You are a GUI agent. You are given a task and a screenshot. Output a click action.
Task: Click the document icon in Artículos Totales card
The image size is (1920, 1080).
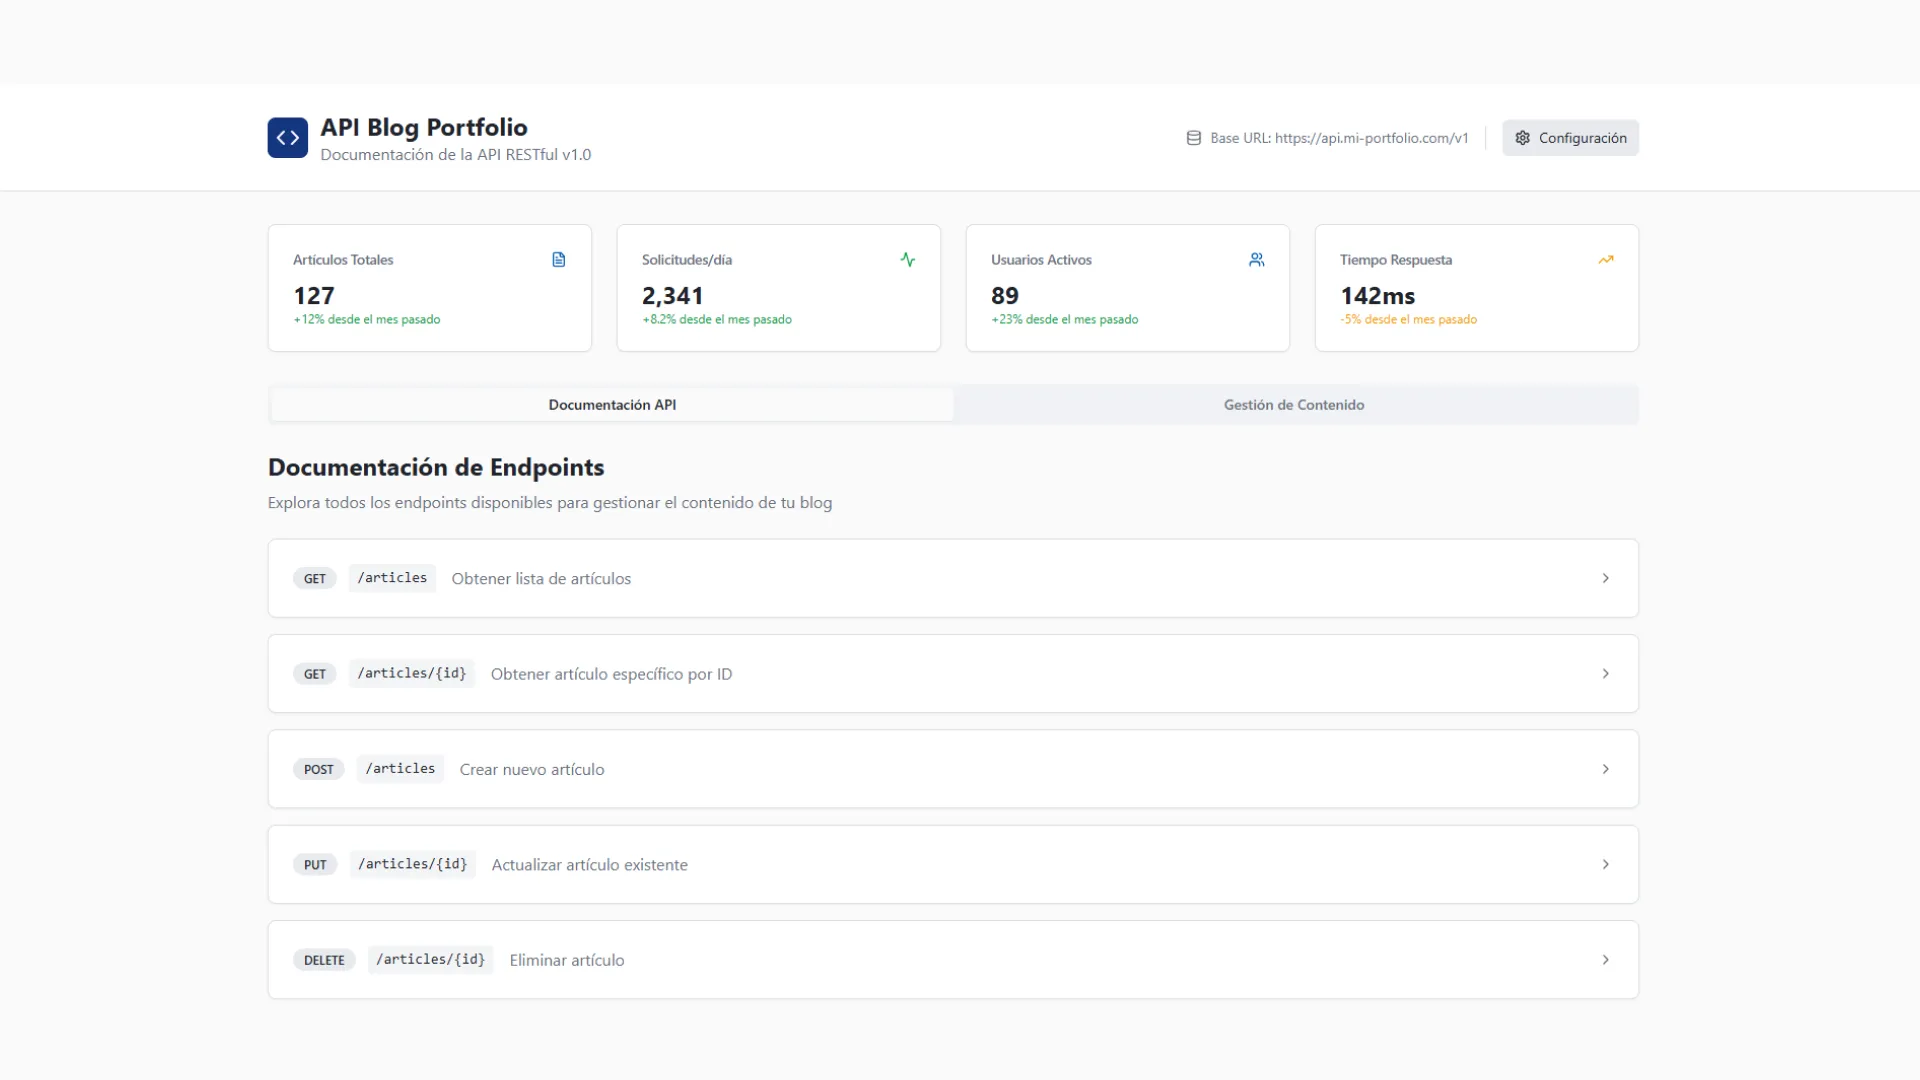click(x=559, y=260)
